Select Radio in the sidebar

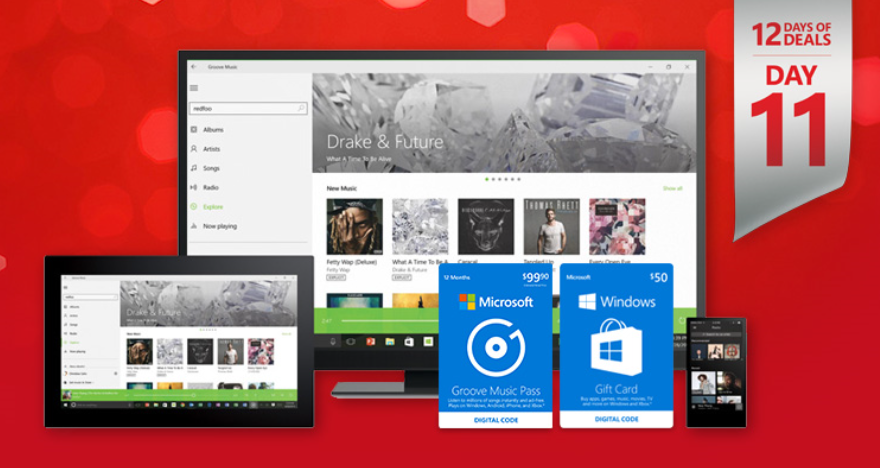point(211,187)
